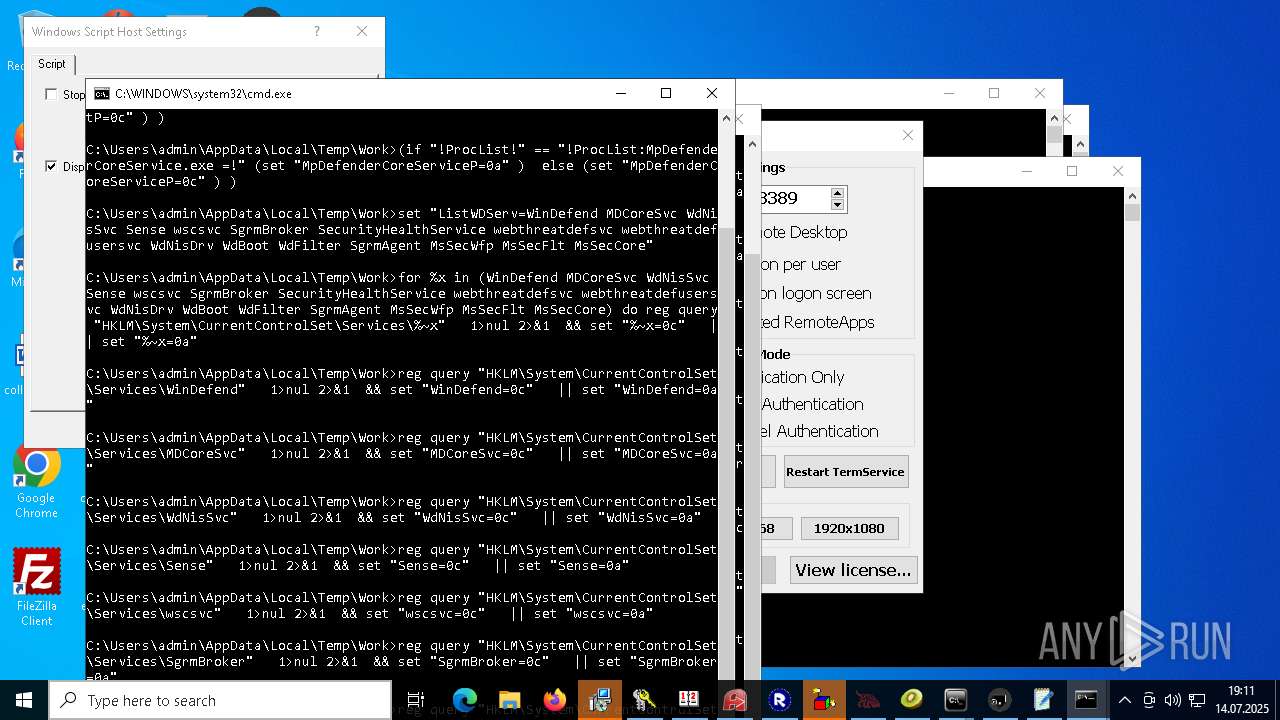This screenshot has width=1280, height=720.
Task: Maximize the front cmd.exe window
Action: pyautogui.click(x=666, y=93)
